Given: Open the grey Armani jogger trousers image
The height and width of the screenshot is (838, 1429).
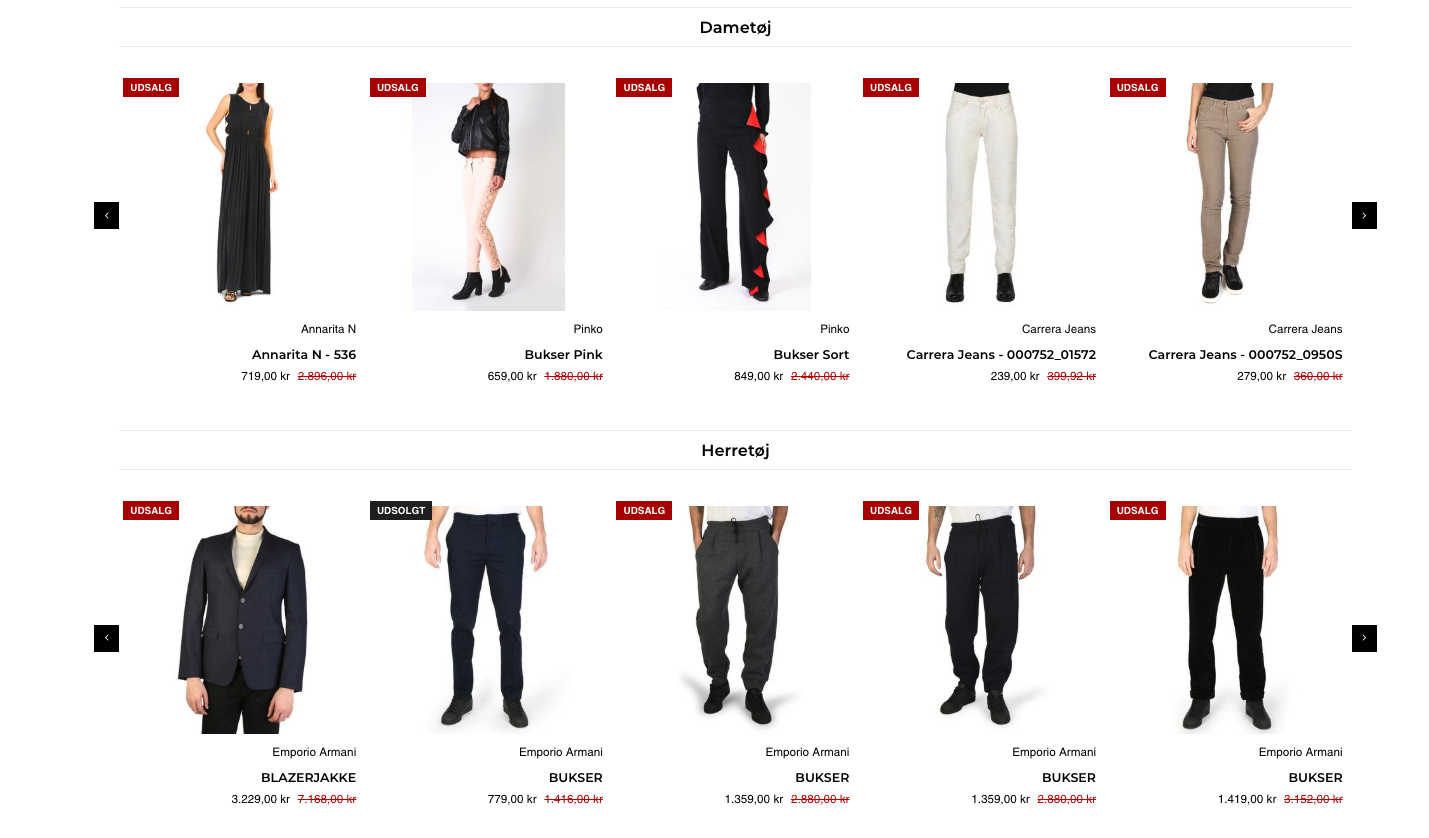Looking at the screenshot, I should tap(735, 619).
